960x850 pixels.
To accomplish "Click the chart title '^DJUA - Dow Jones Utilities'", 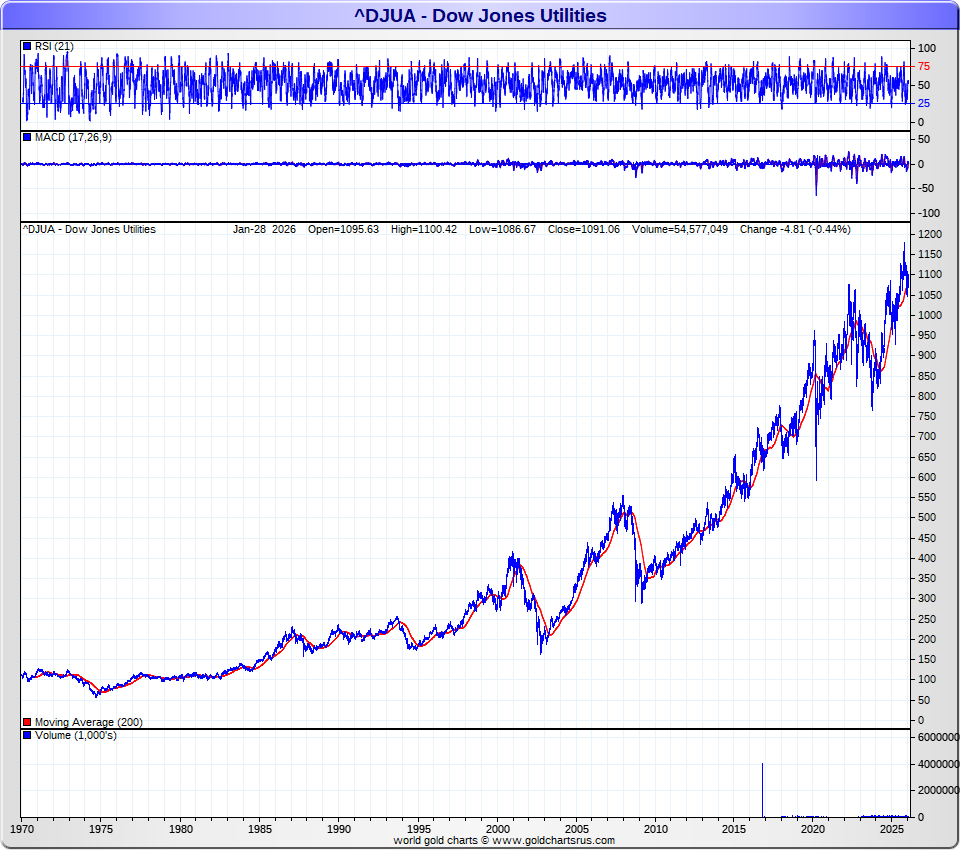I will 480,15.
